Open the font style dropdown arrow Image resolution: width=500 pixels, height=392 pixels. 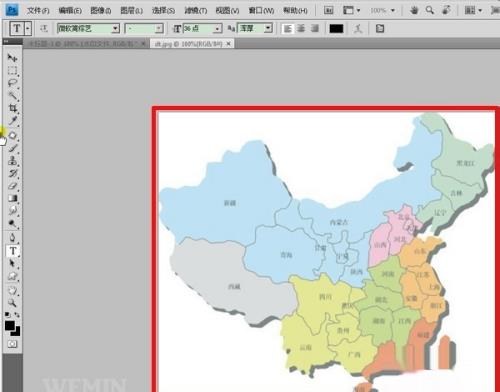(x=159, y=29)
